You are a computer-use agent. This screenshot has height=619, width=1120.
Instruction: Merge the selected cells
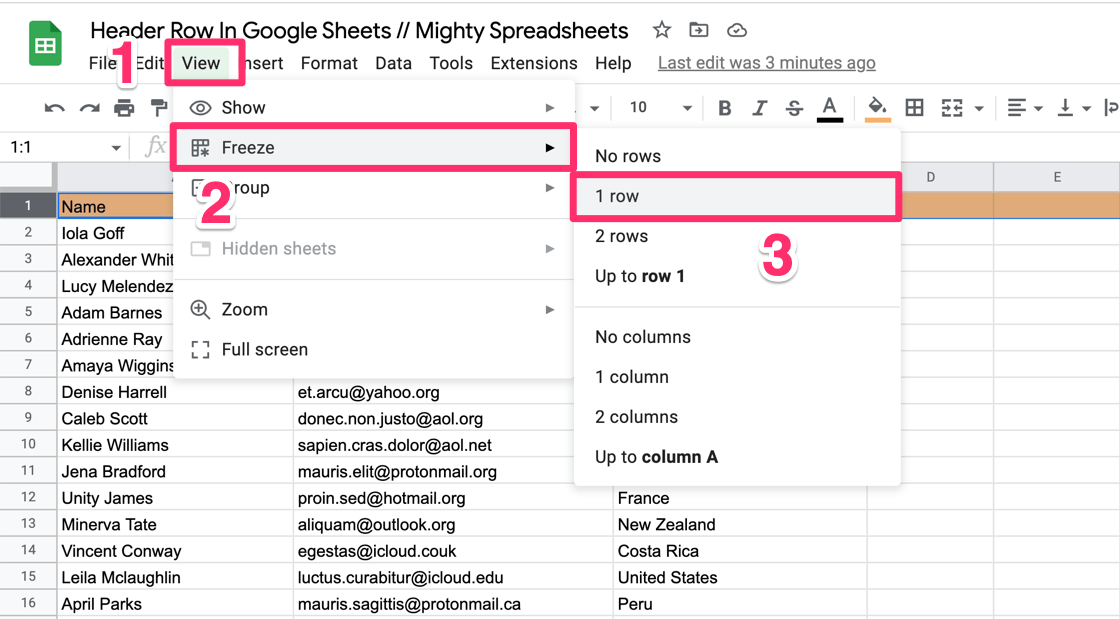click(x=949, y=107)
